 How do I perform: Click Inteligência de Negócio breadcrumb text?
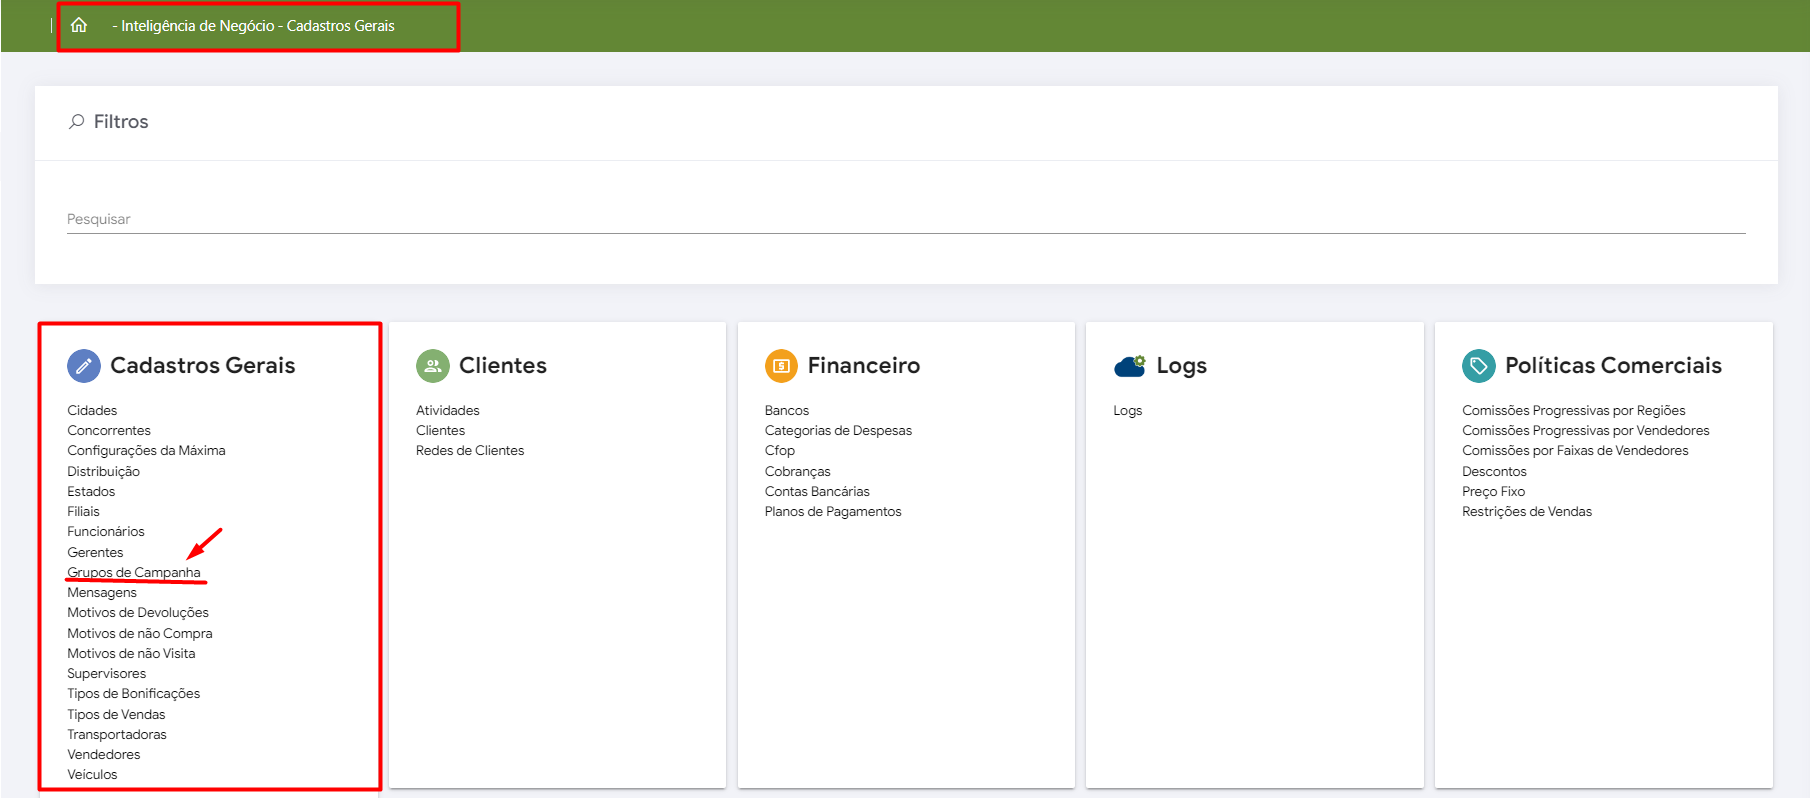[197, 26]
